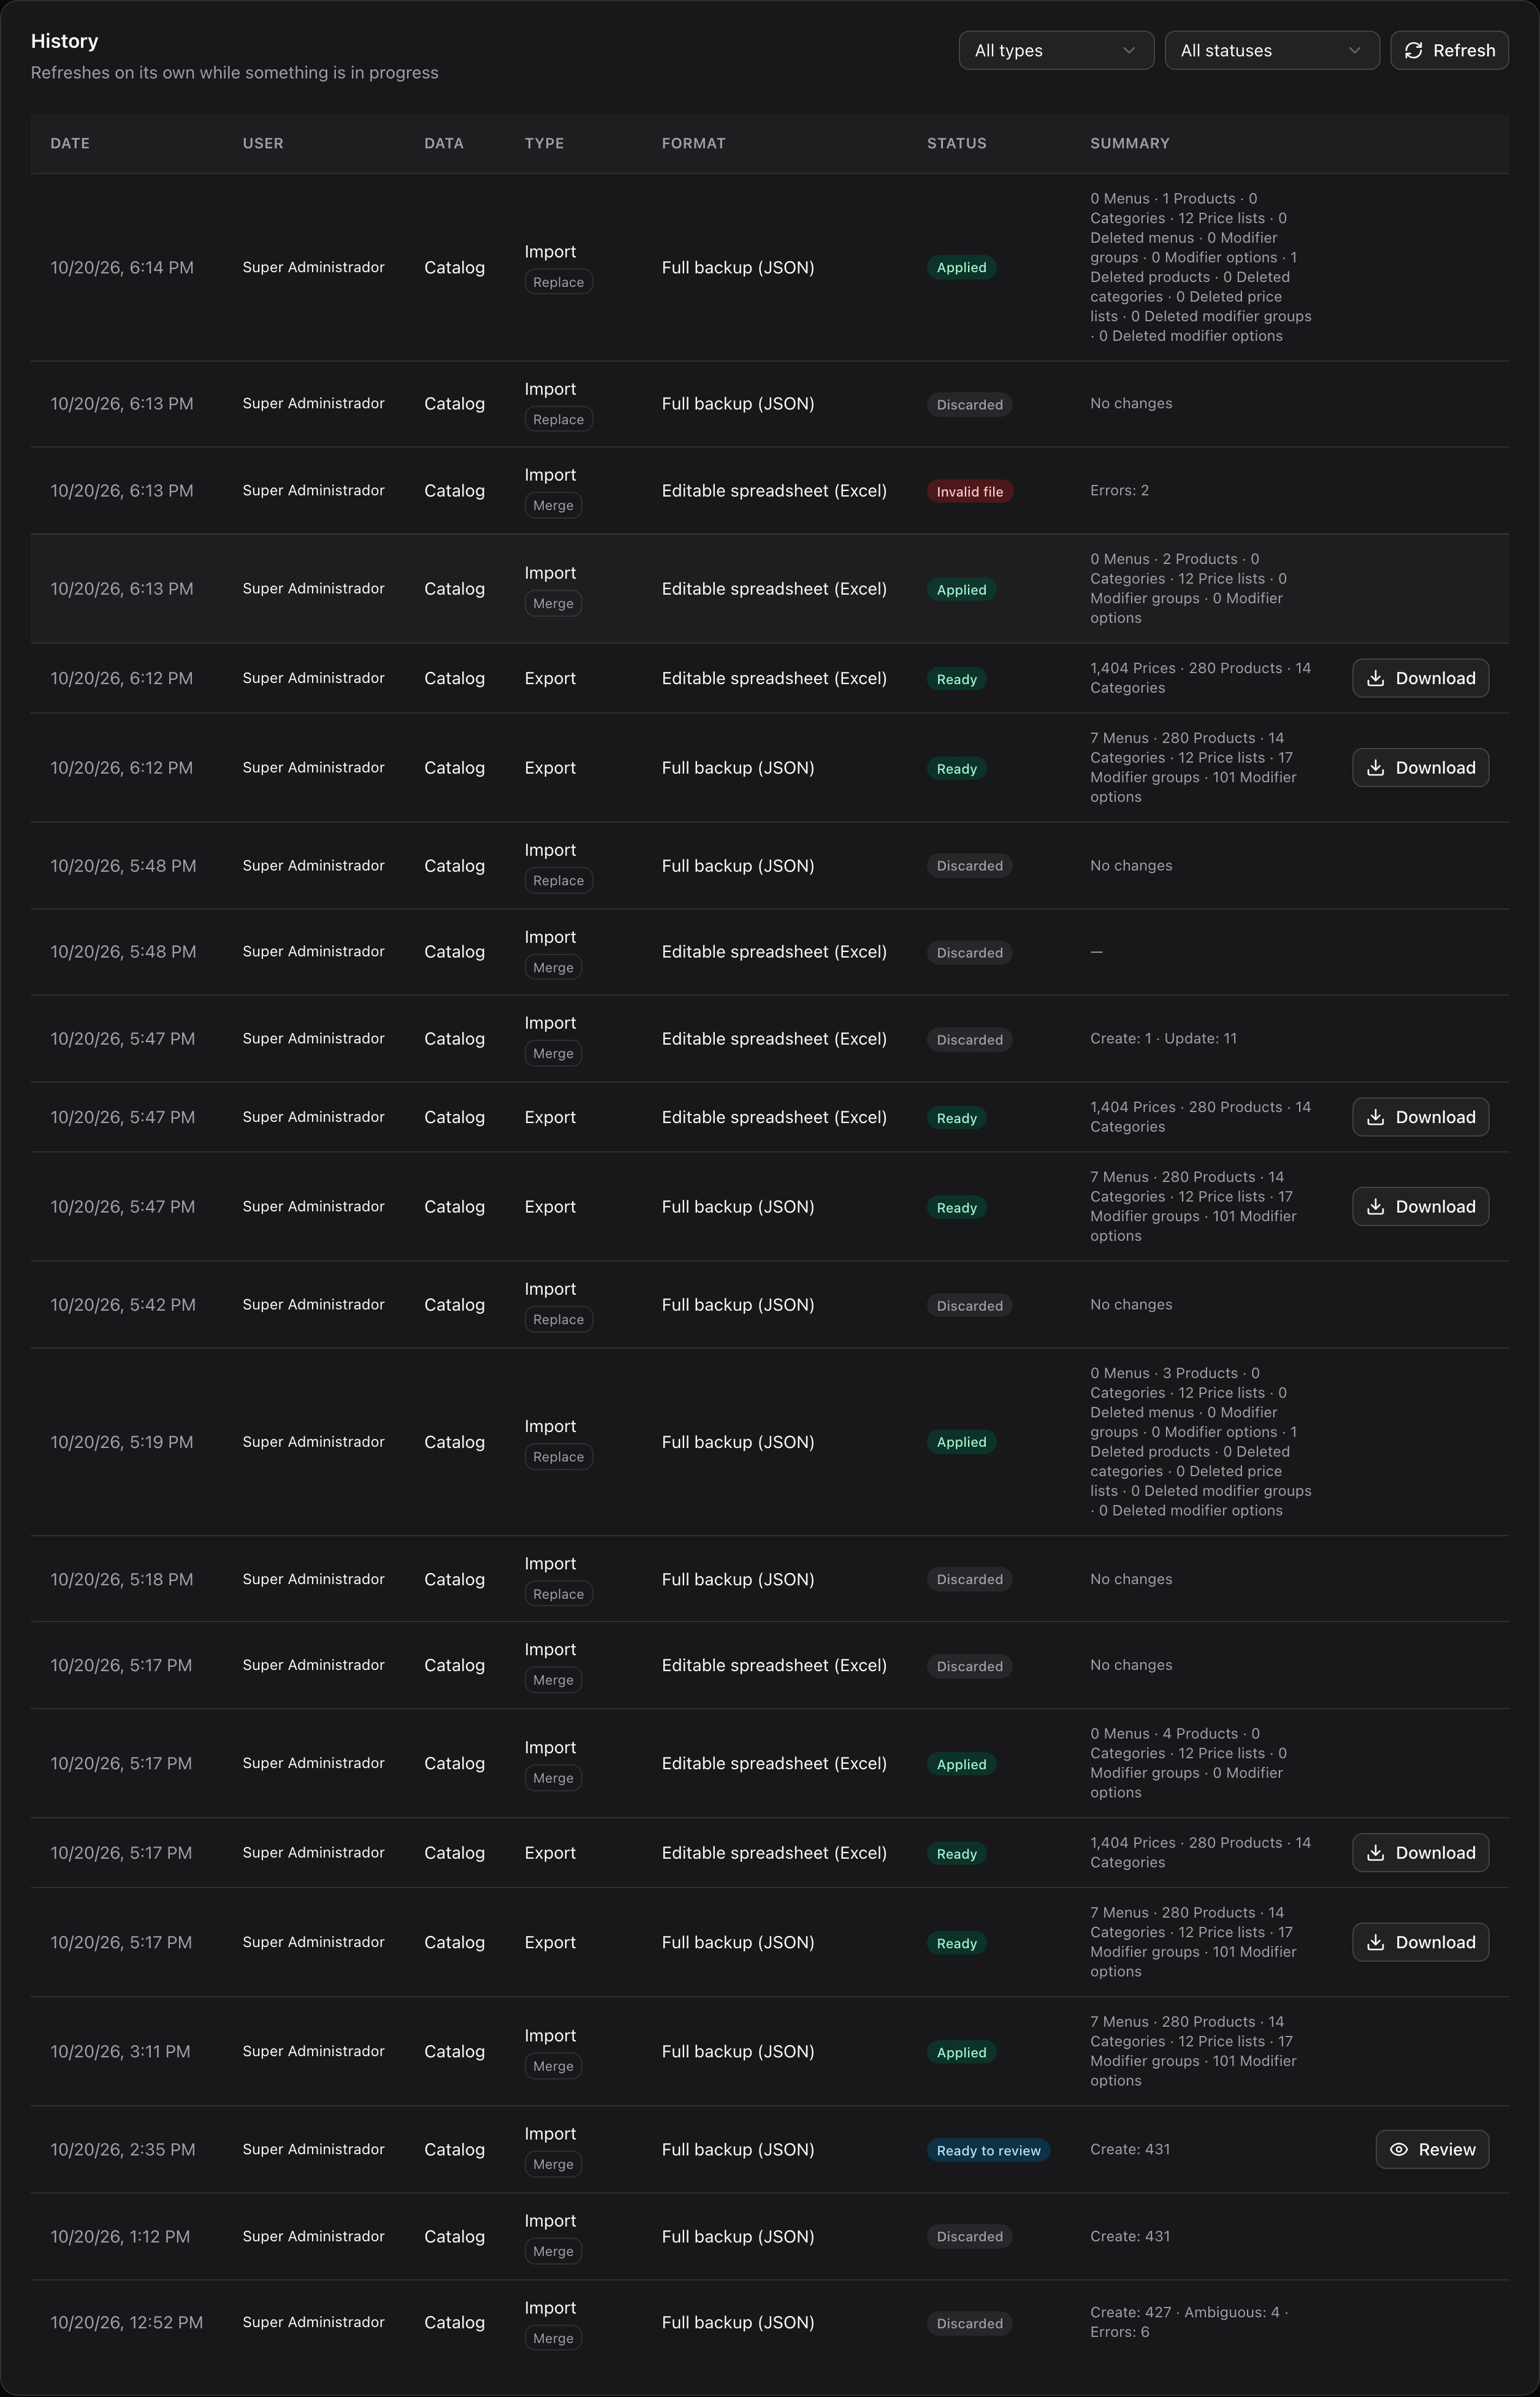Screen dimensions: 1540x2397
Task: Select the 10/20/26, 12:52 PM date cell
Action: coord(126,2322)
